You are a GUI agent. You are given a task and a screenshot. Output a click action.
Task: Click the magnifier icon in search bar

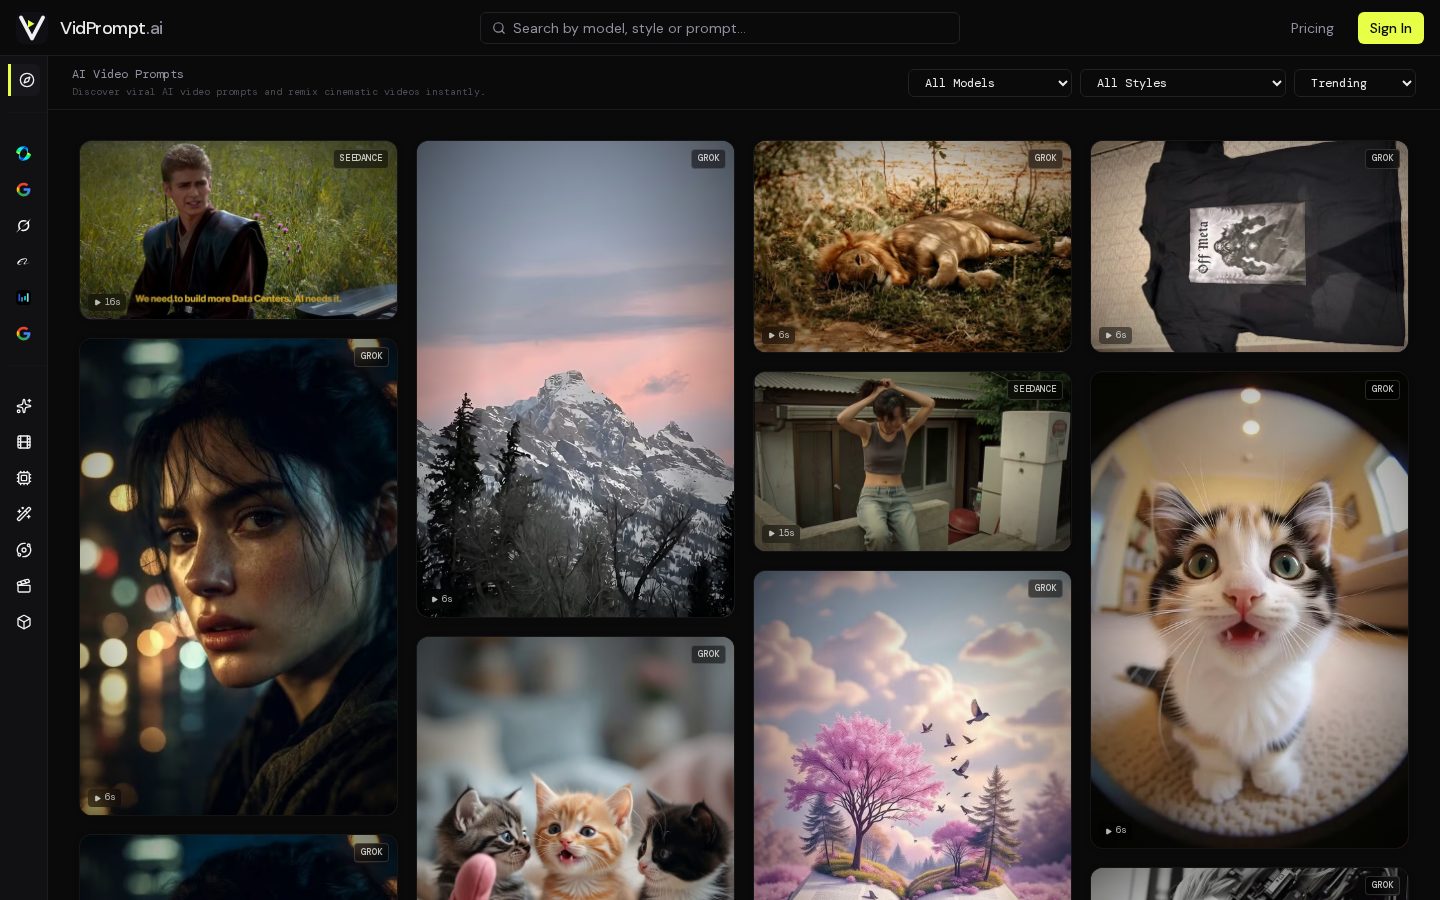[499, 28]
